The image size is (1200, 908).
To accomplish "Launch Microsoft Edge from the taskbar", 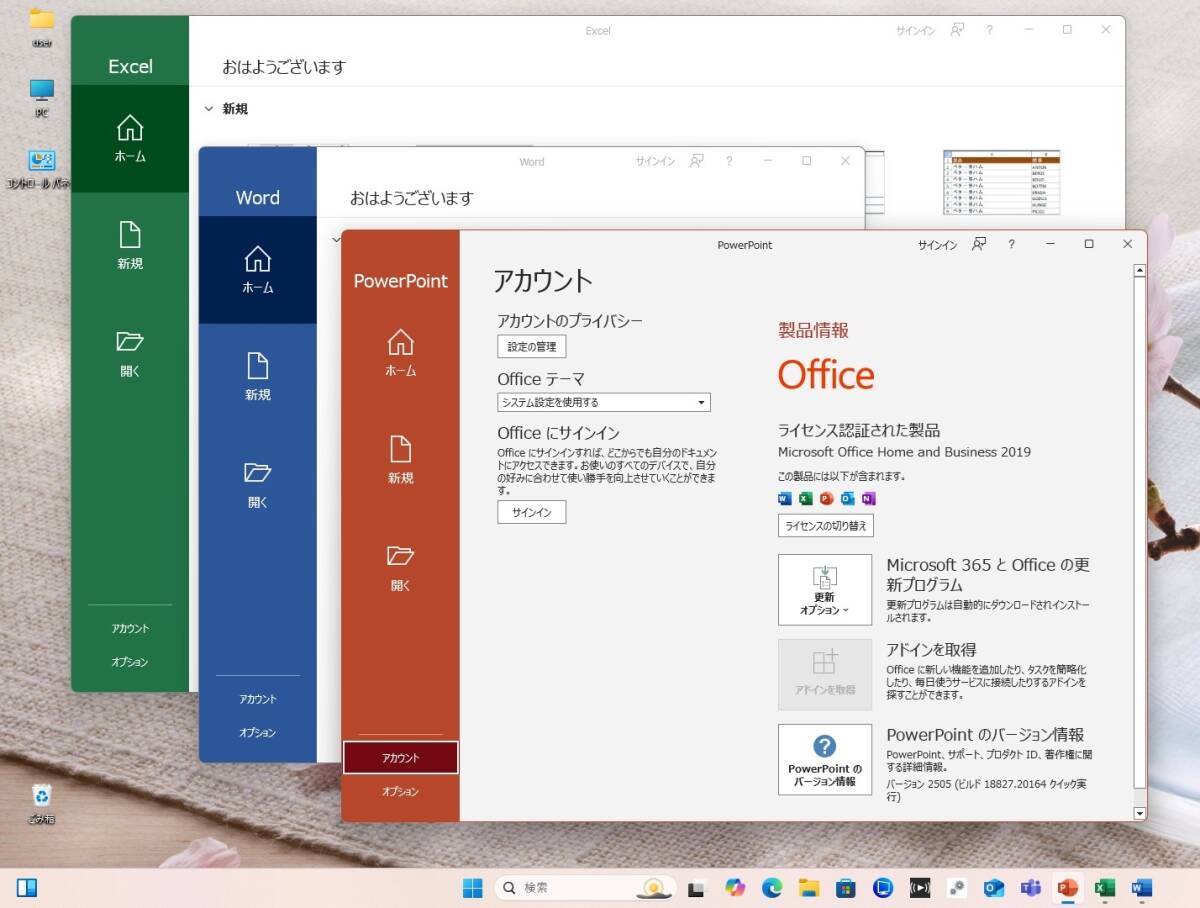I will pyautogui.click(x=772, y=887).
